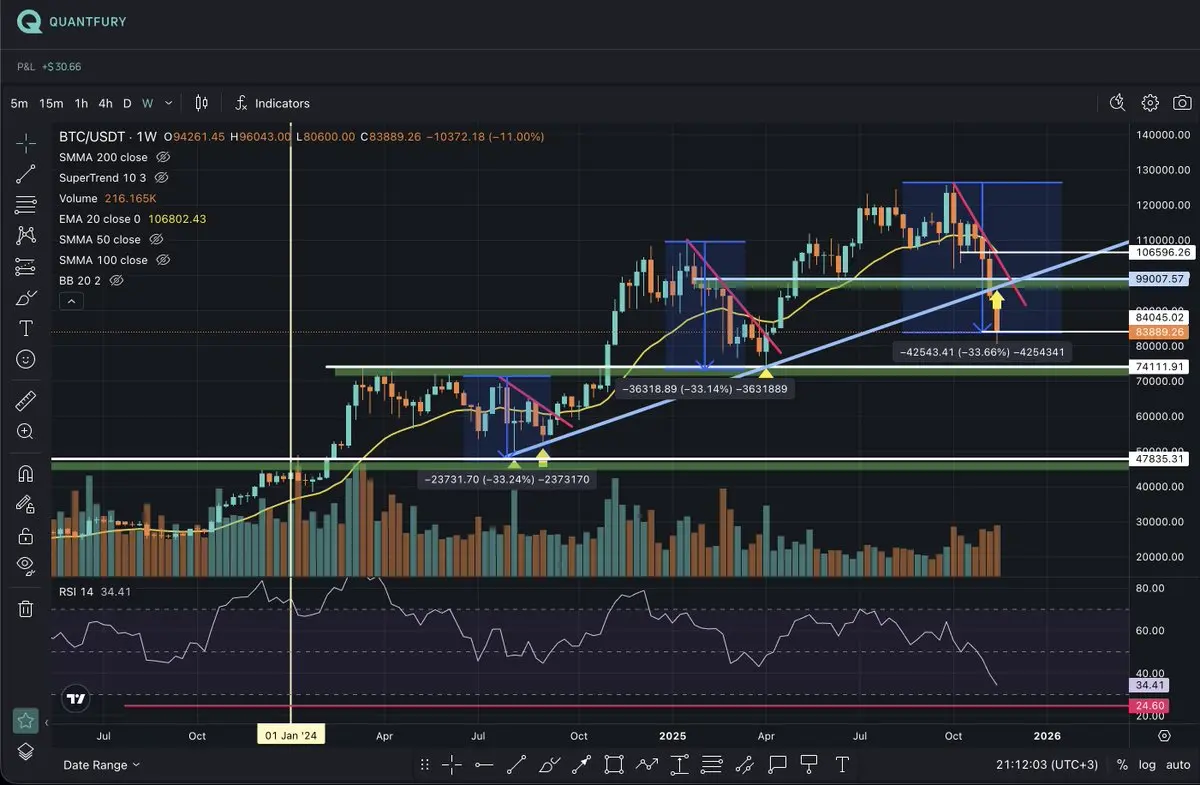
Task: Show the SMMA 50 close indicator
Action: (157, 239)
